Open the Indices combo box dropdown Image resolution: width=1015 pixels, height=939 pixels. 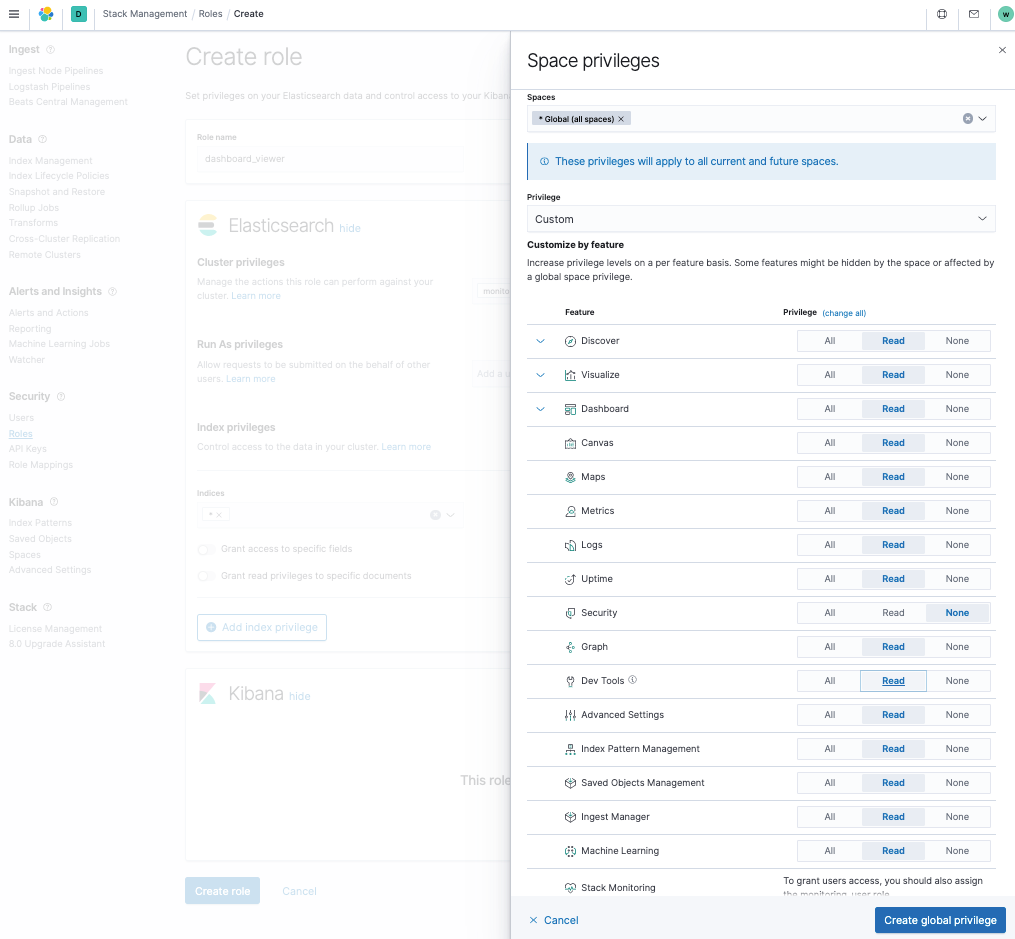[x=451, y=515]
